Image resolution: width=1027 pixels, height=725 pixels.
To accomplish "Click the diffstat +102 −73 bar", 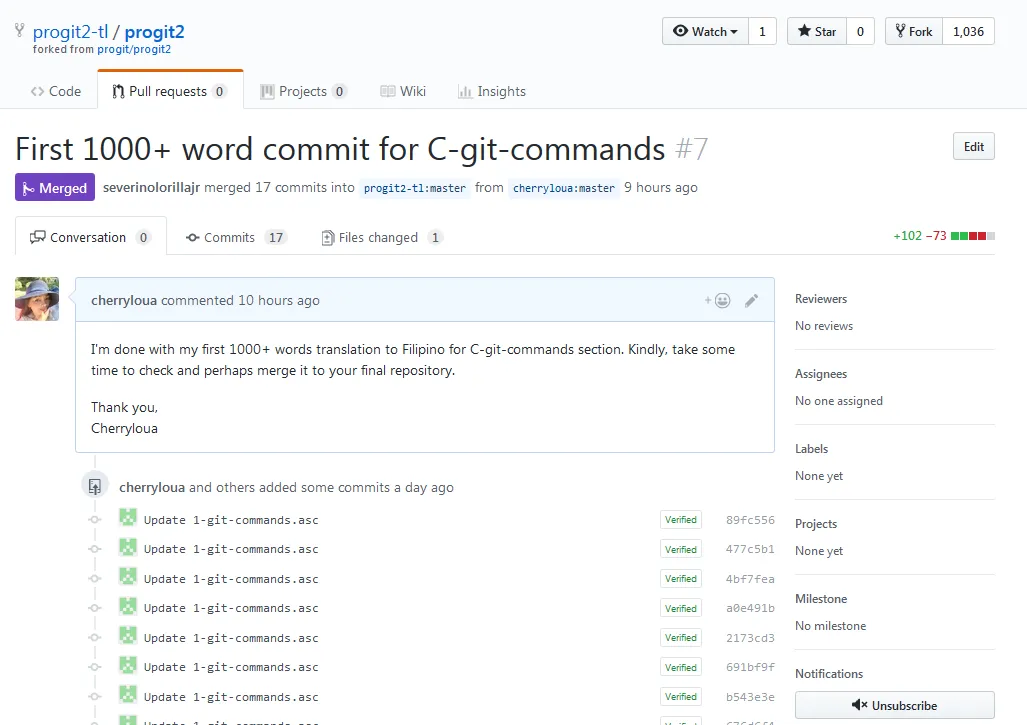I will (x=944, y=236).
